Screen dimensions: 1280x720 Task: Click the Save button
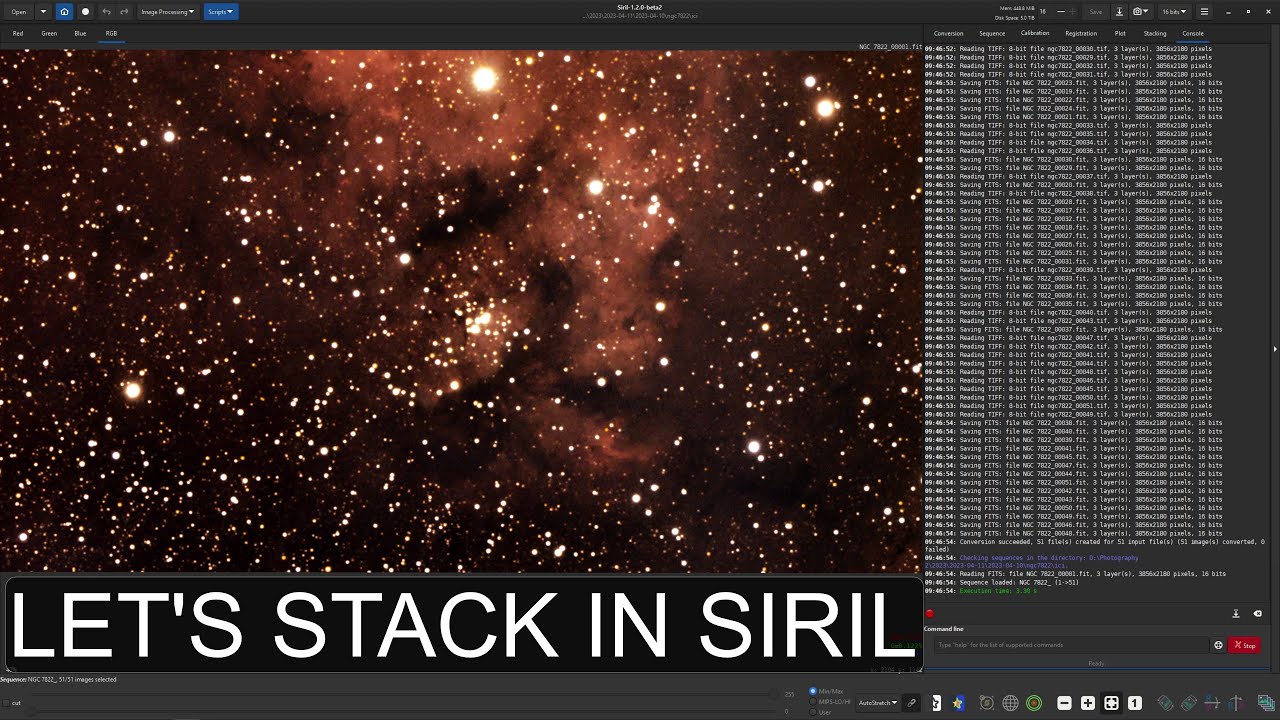[x=1096, y=12]
